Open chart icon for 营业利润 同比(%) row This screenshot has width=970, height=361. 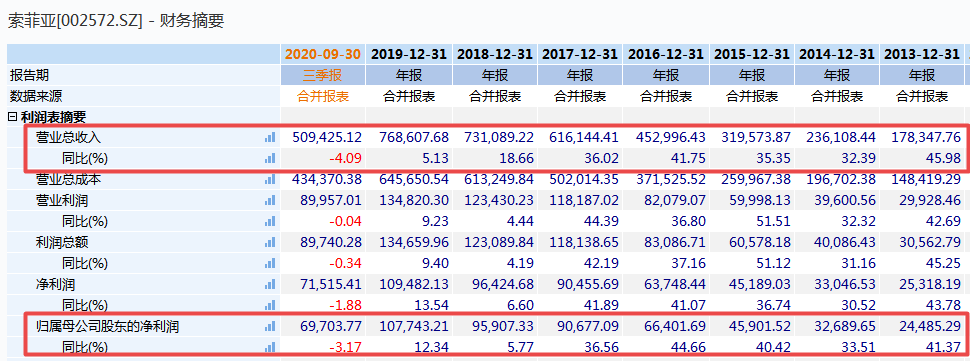270,221
